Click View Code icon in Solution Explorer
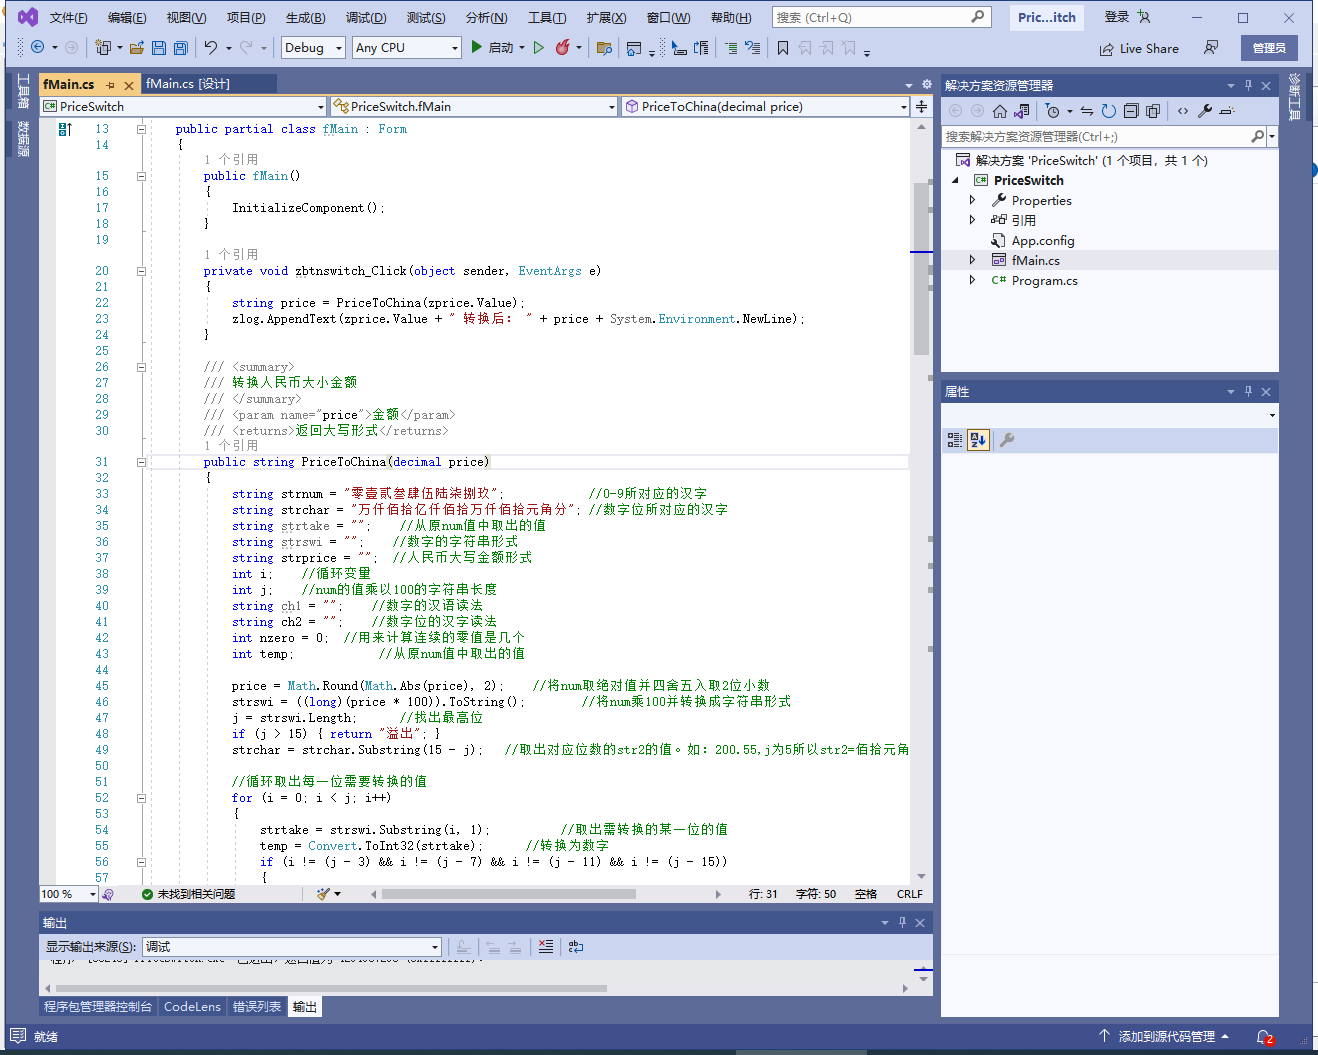Screen dimensions: 1318x1055 (1183, 111)
